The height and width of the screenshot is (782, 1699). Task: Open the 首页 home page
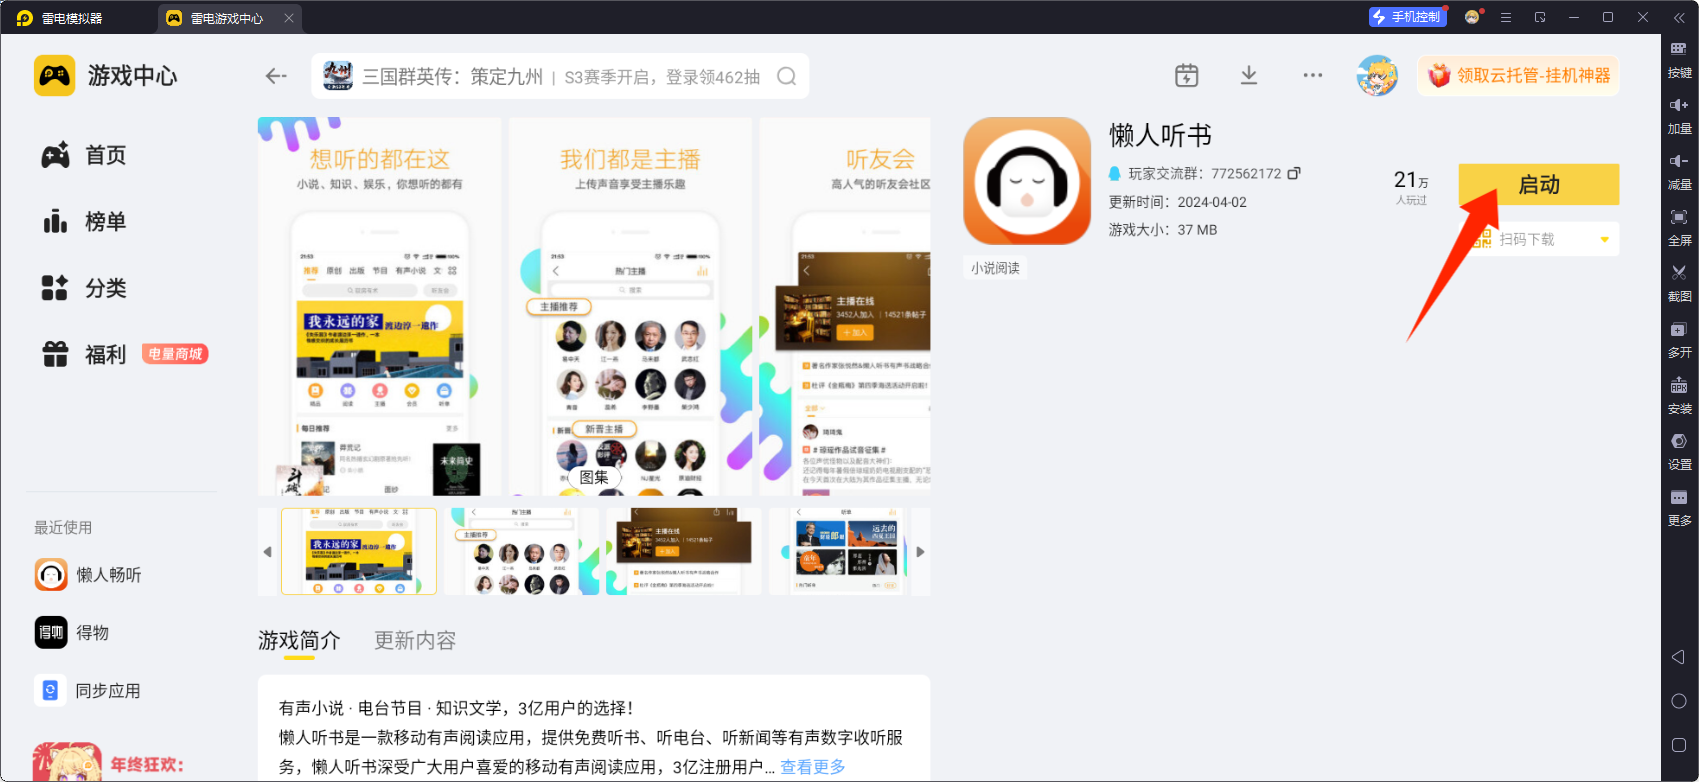pos(84,155)
